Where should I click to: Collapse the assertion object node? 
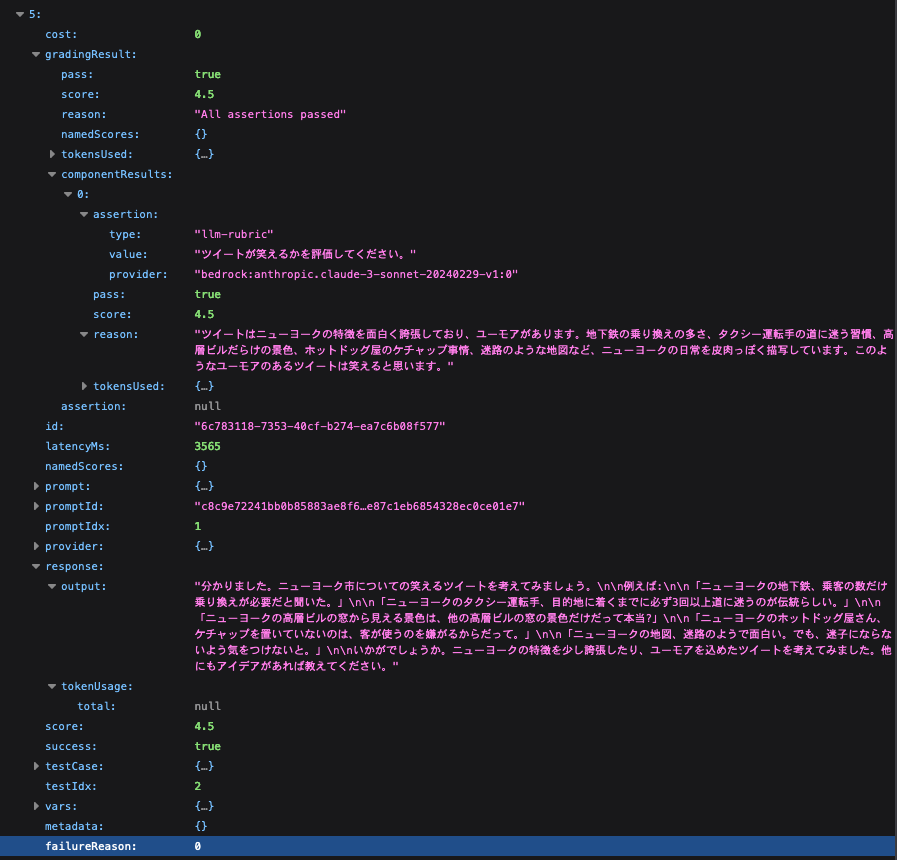point(84,214)
